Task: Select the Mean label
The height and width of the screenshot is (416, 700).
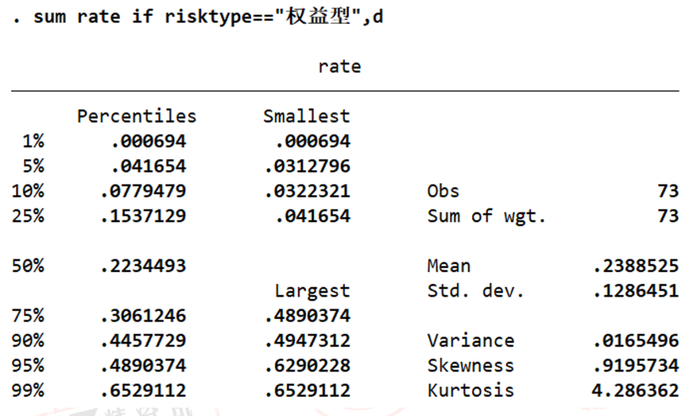Action: [448, 266]
